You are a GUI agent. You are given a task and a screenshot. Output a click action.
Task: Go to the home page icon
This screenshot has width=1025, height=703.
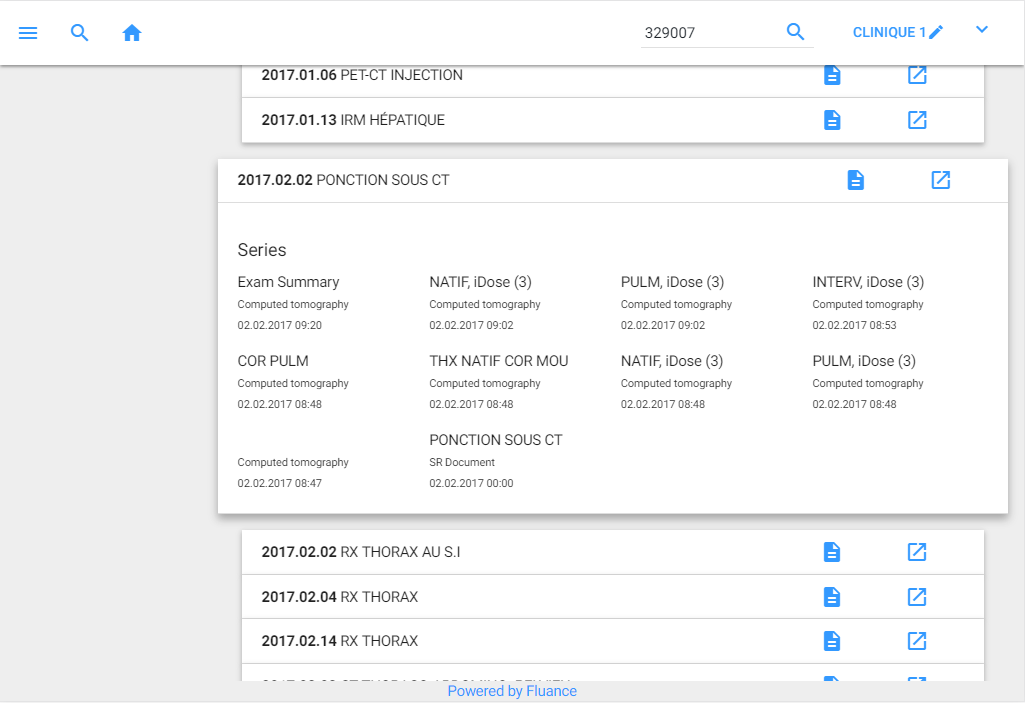(x=132, y=33)
